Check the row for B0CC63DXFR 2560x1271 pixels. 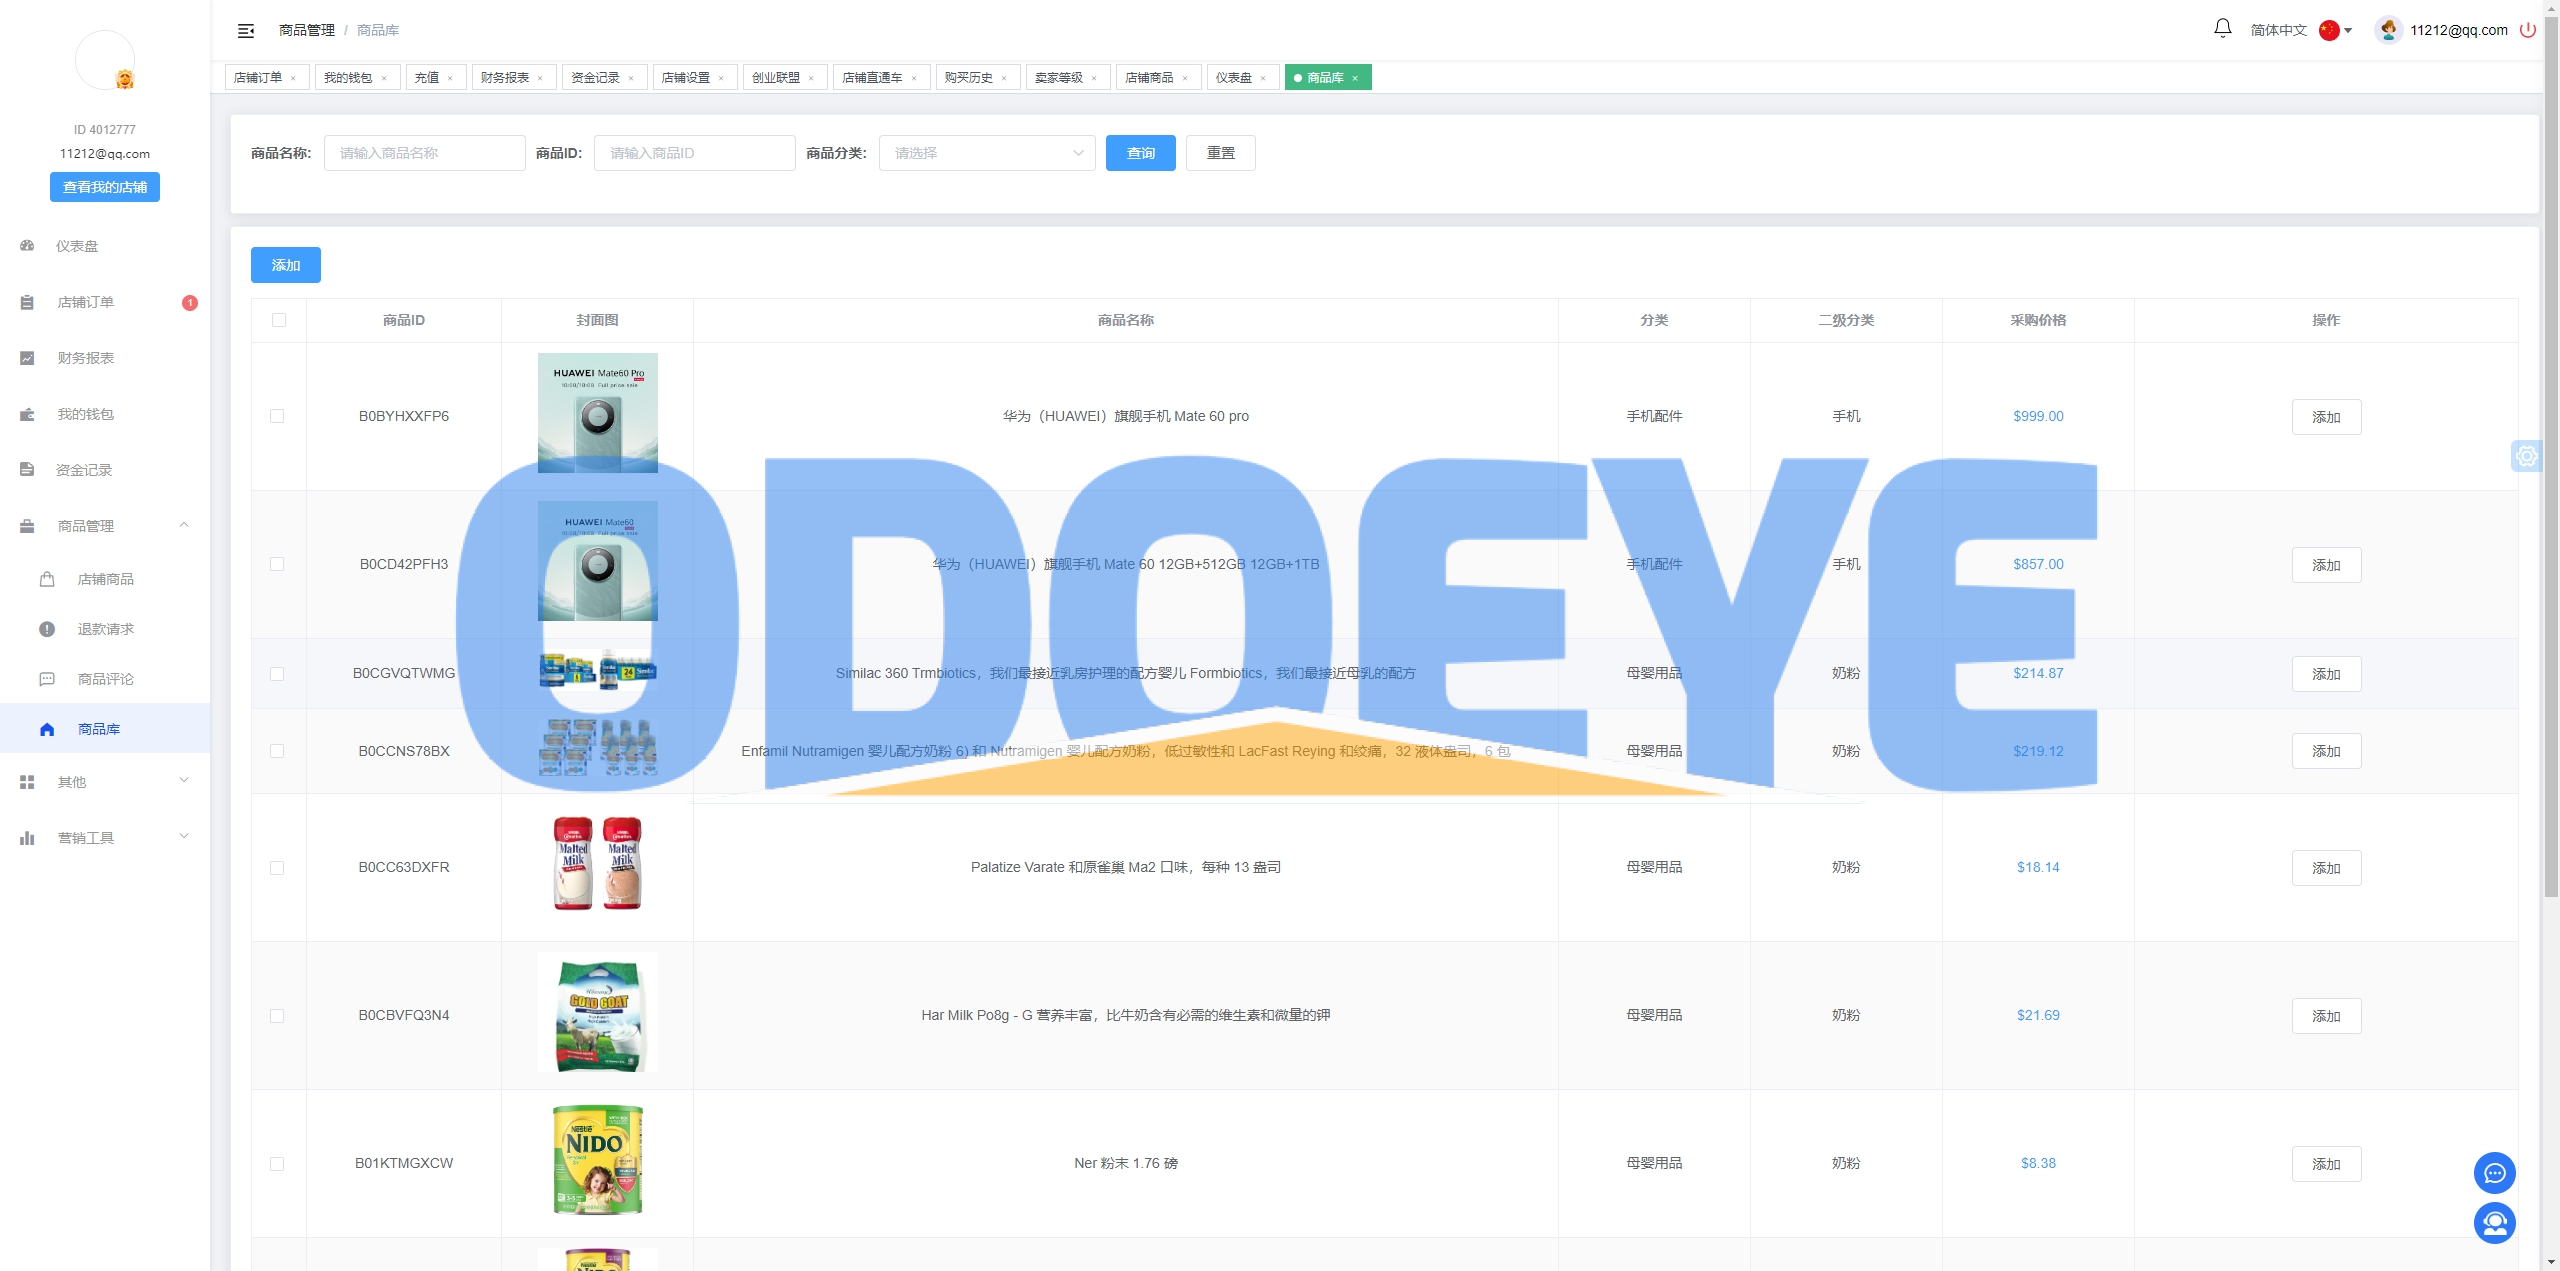[277, 868]
